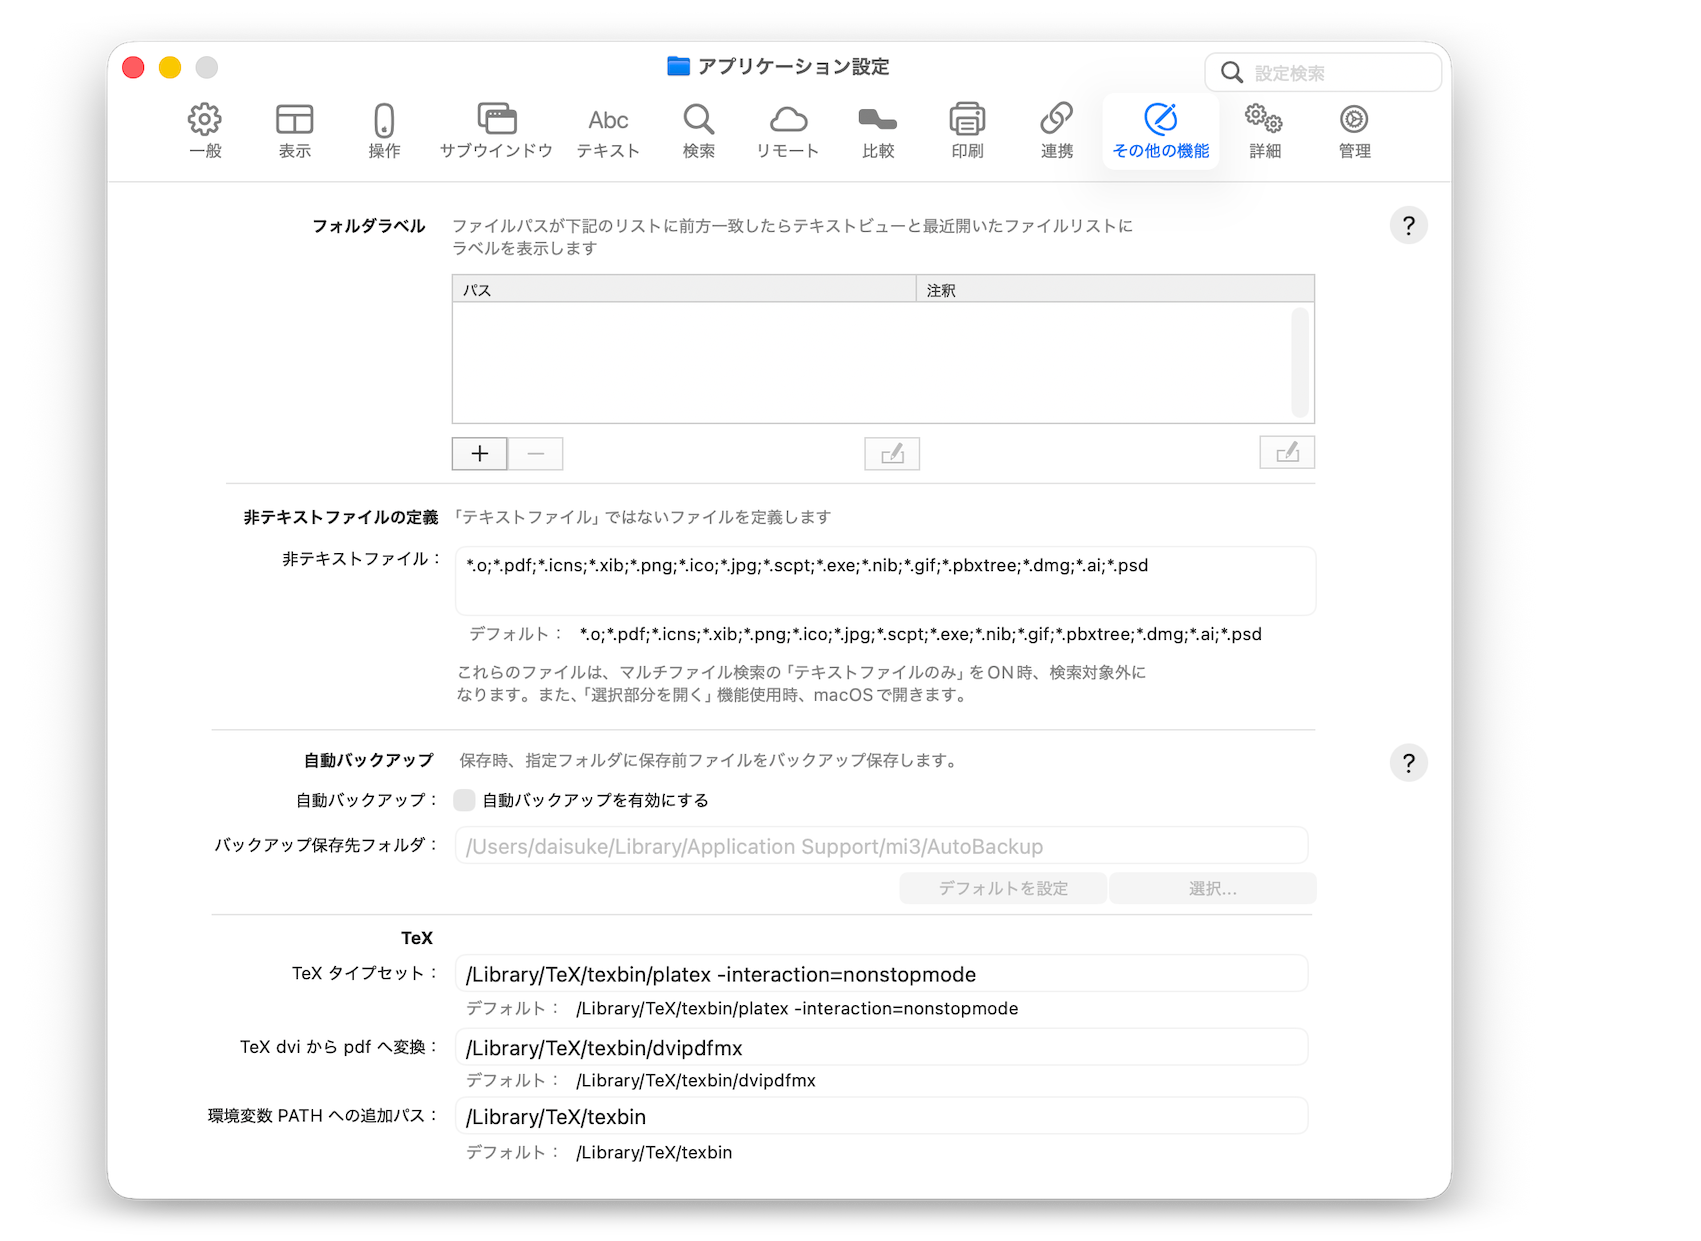Click the 非テキストファイル pattern text field
Viewport: 1701px width, 1241px height.
[885, 580]
